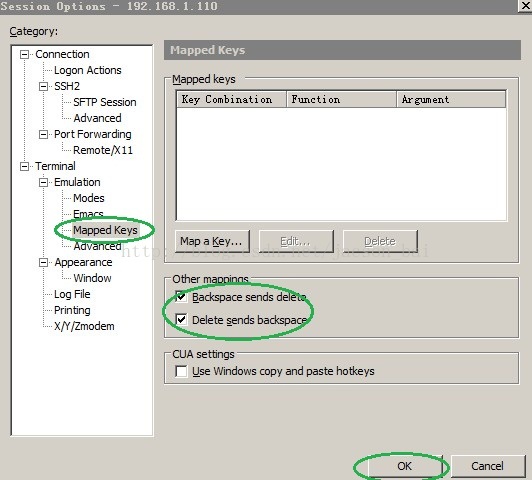
Task: Collapse the Port Forwarding node
Action: [x=43, y=135]
